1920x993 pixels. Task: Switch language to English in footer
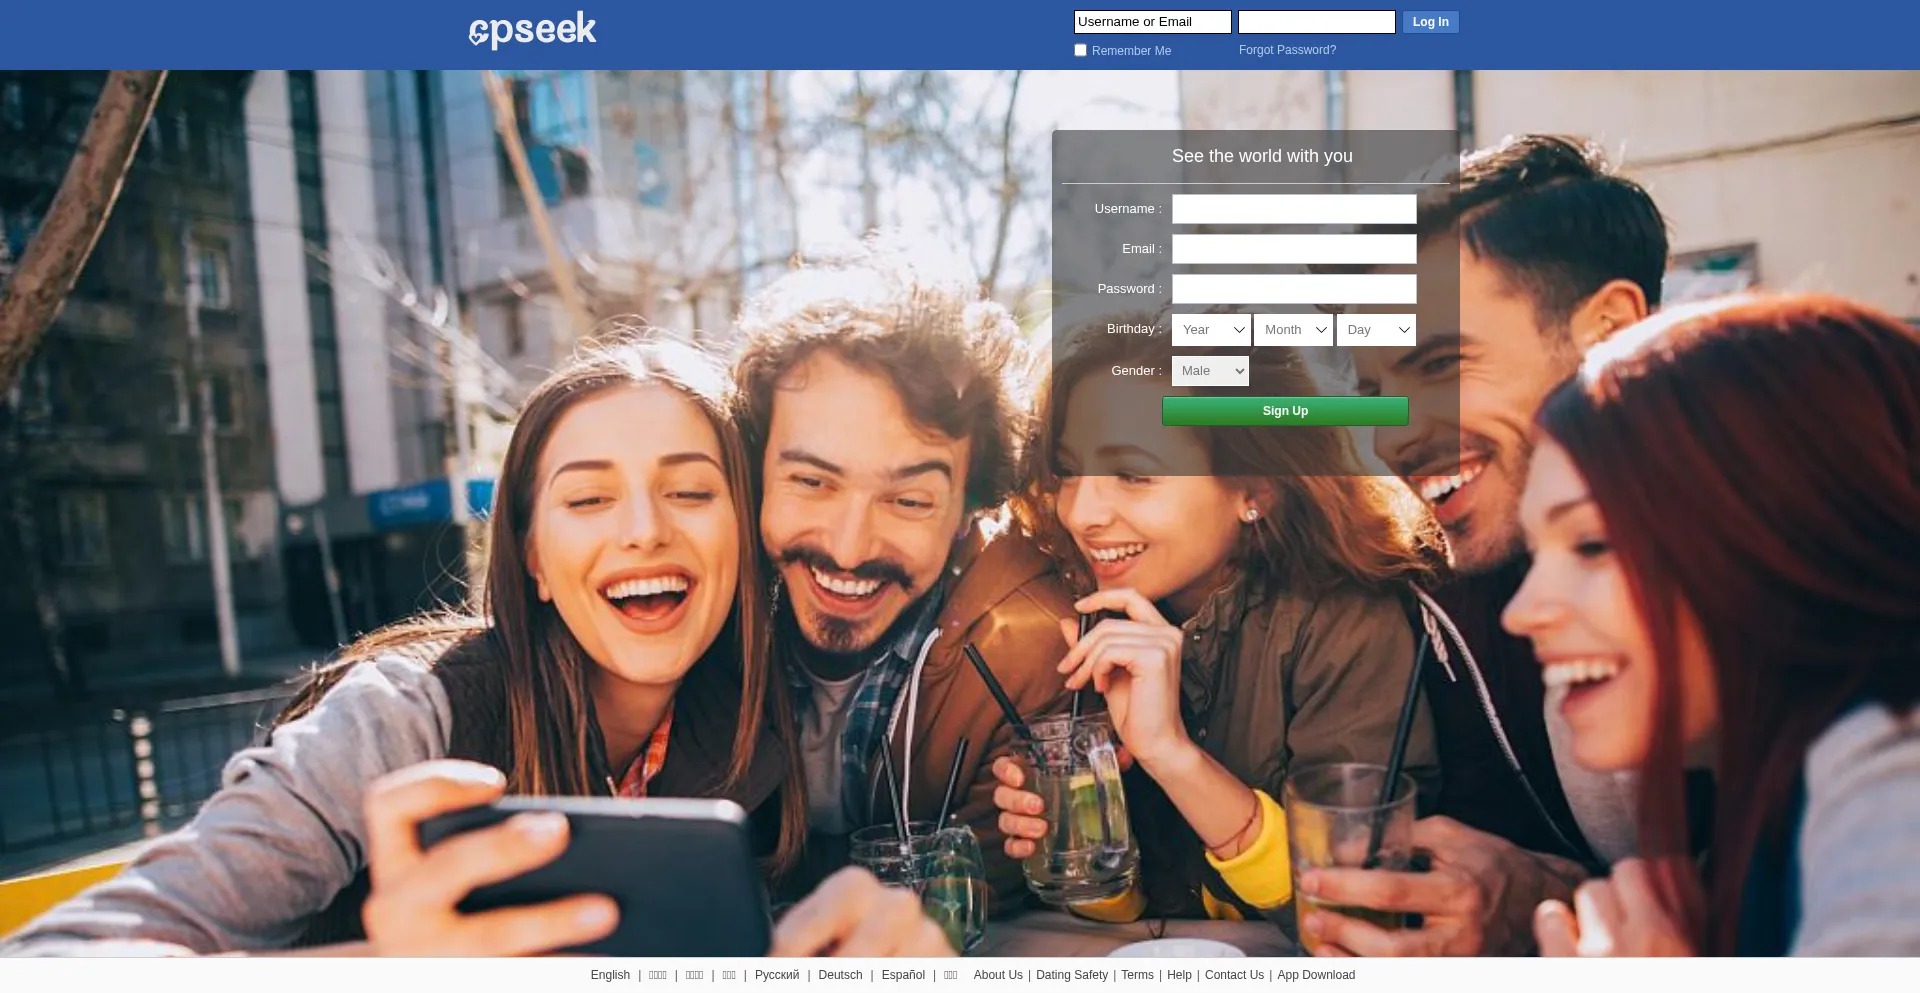pos(610,975)
